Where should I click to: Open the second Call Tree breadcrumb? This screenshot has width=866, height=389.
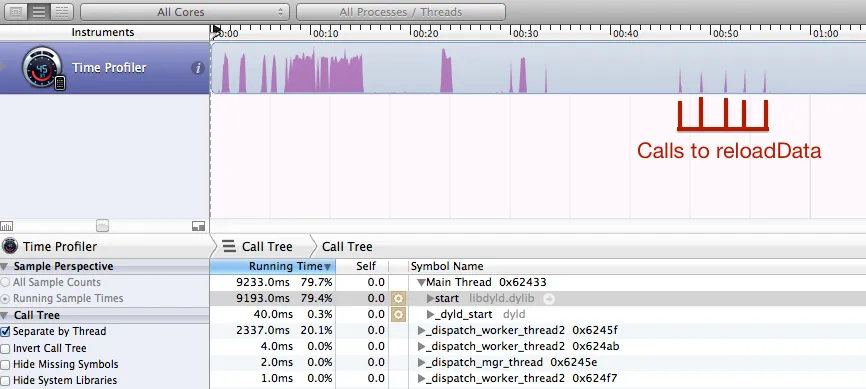[x=347, y=246]
